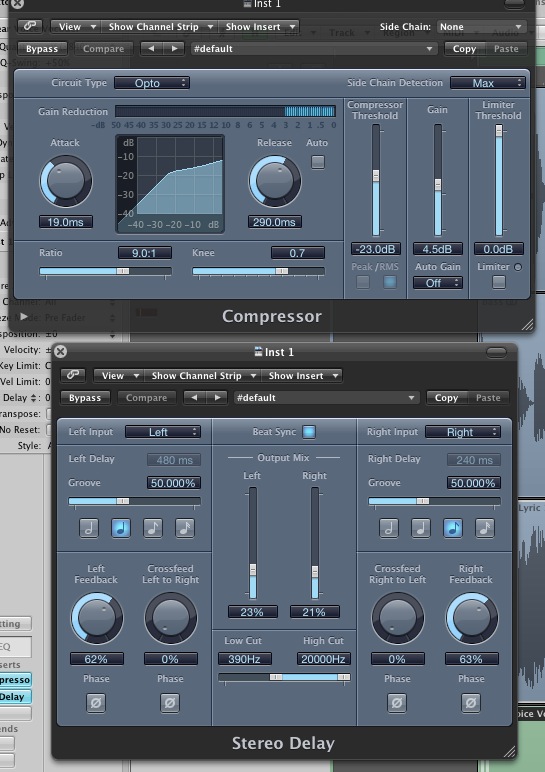Select quarter note for Left Delay
The width and height of the screenshot is (545, 772).
pos(121,528)
